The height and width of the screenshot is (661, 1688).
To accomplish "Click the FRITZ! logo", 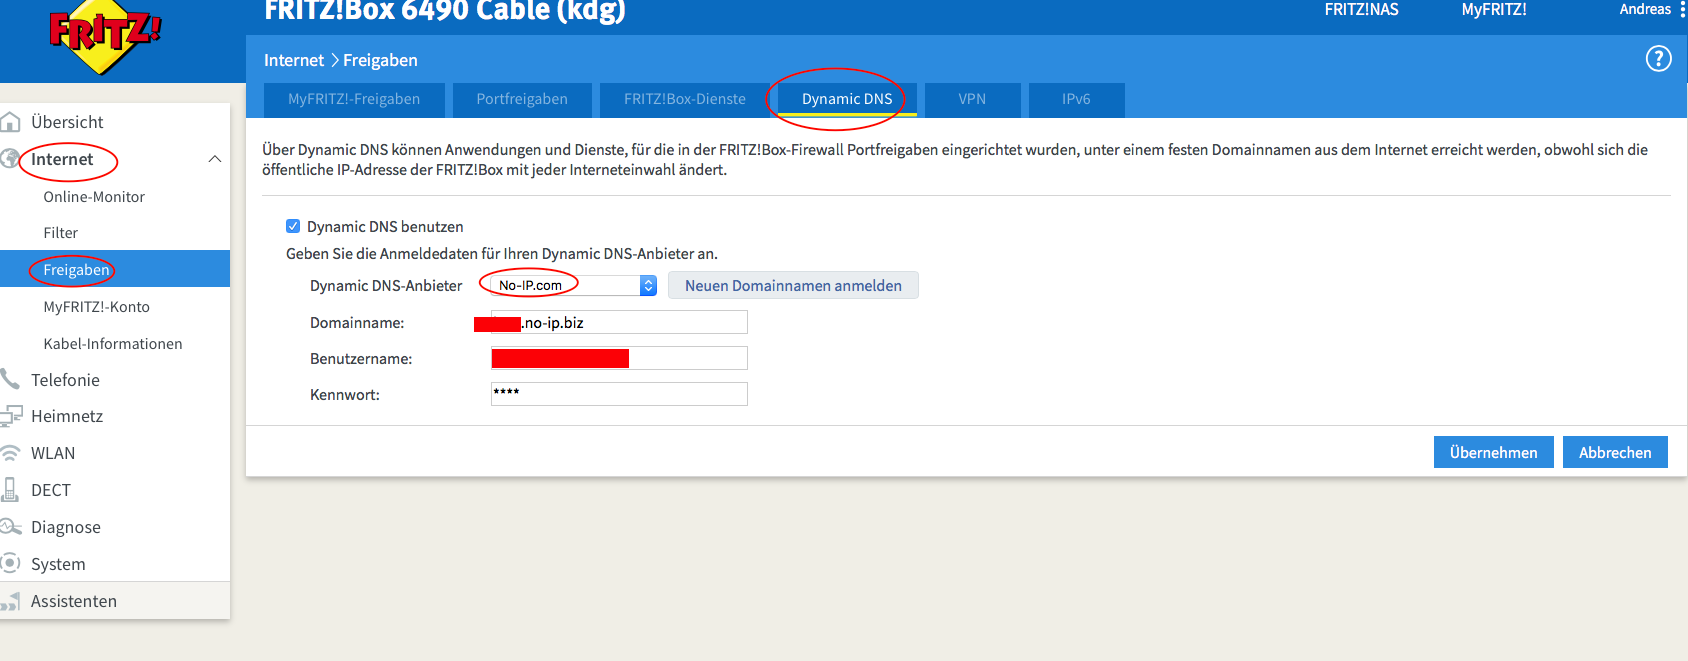I will tap(104, 37).
